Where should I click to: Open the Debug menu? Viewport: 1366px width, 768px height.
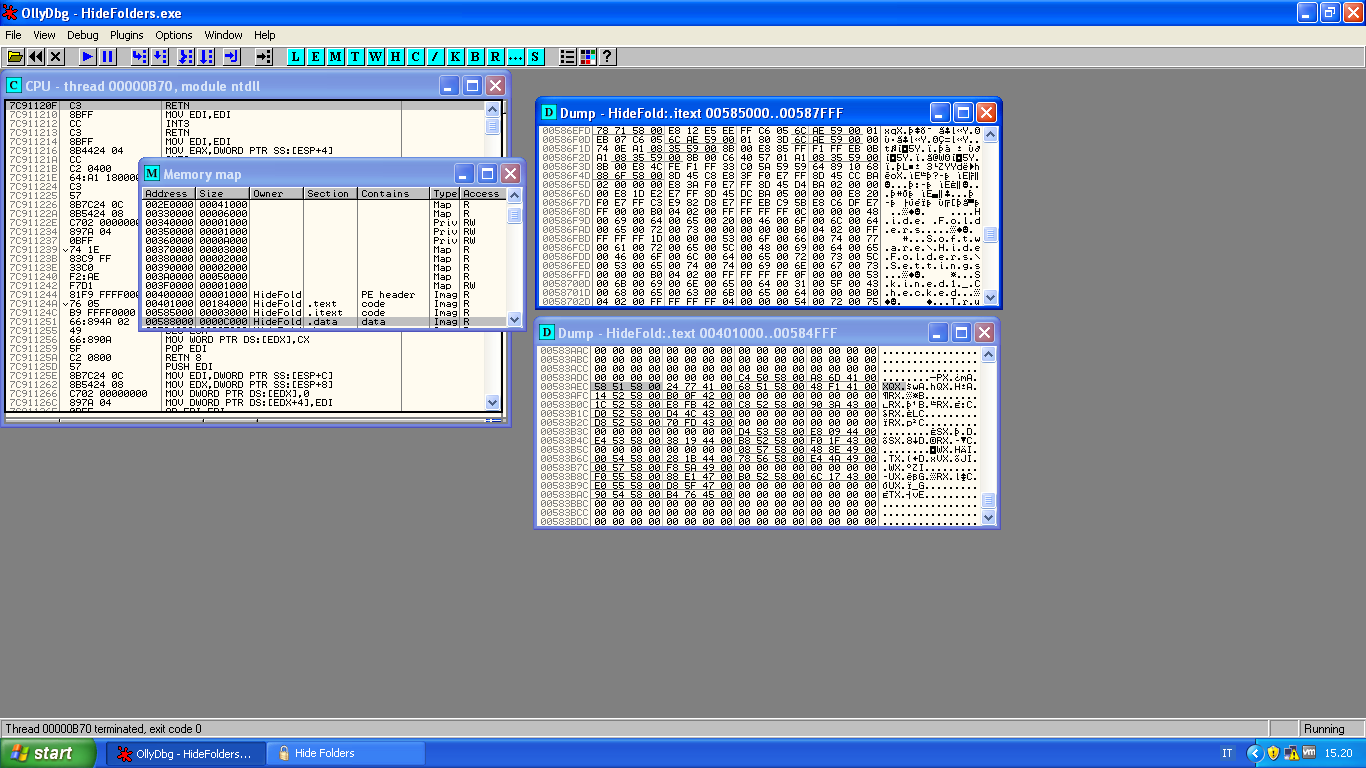coord(83,35)
